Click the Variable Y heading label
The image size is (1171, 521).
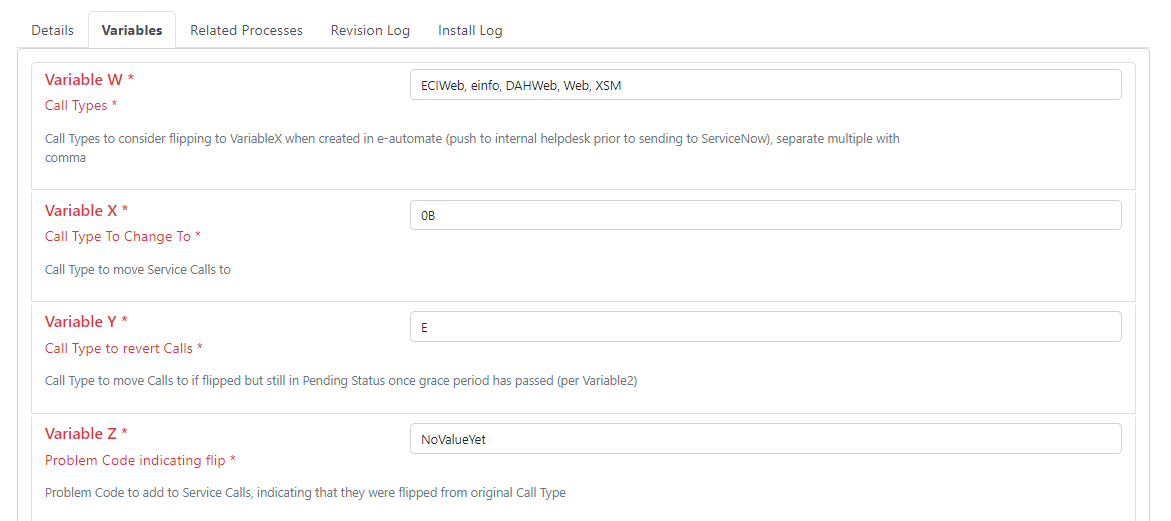coord(86,322)
